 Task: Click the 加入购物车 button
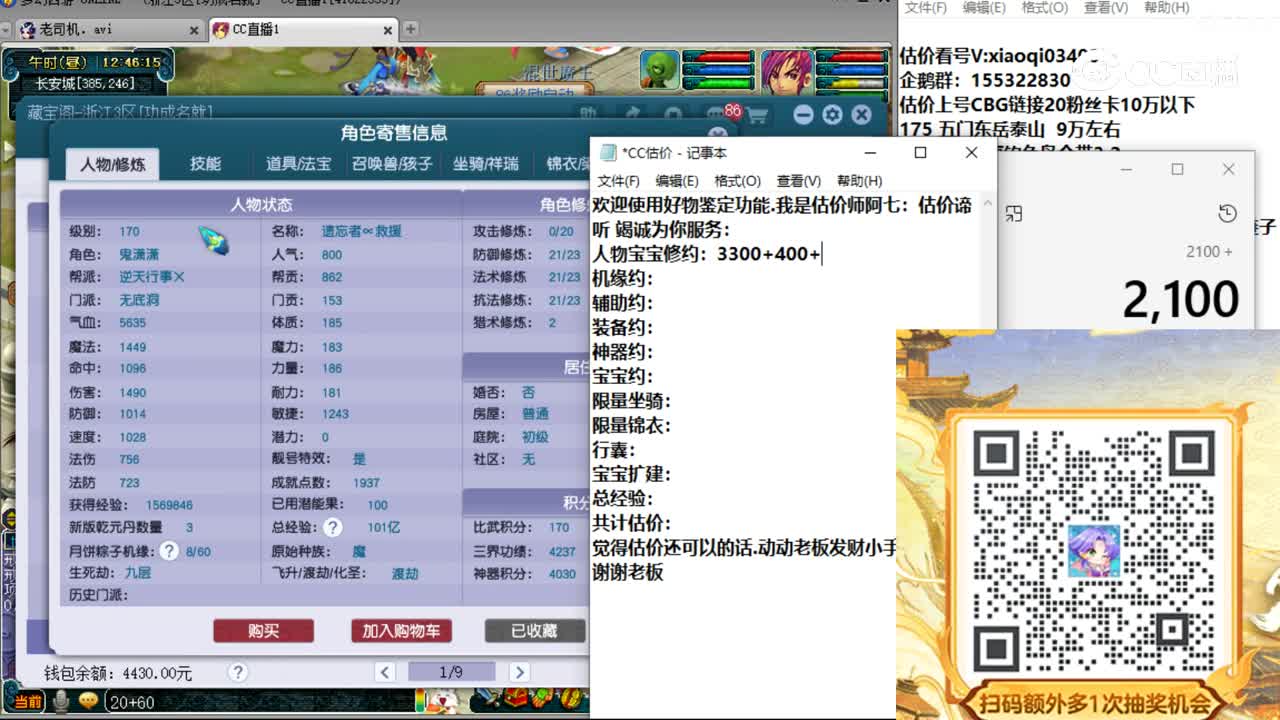(x=401, y=631)
